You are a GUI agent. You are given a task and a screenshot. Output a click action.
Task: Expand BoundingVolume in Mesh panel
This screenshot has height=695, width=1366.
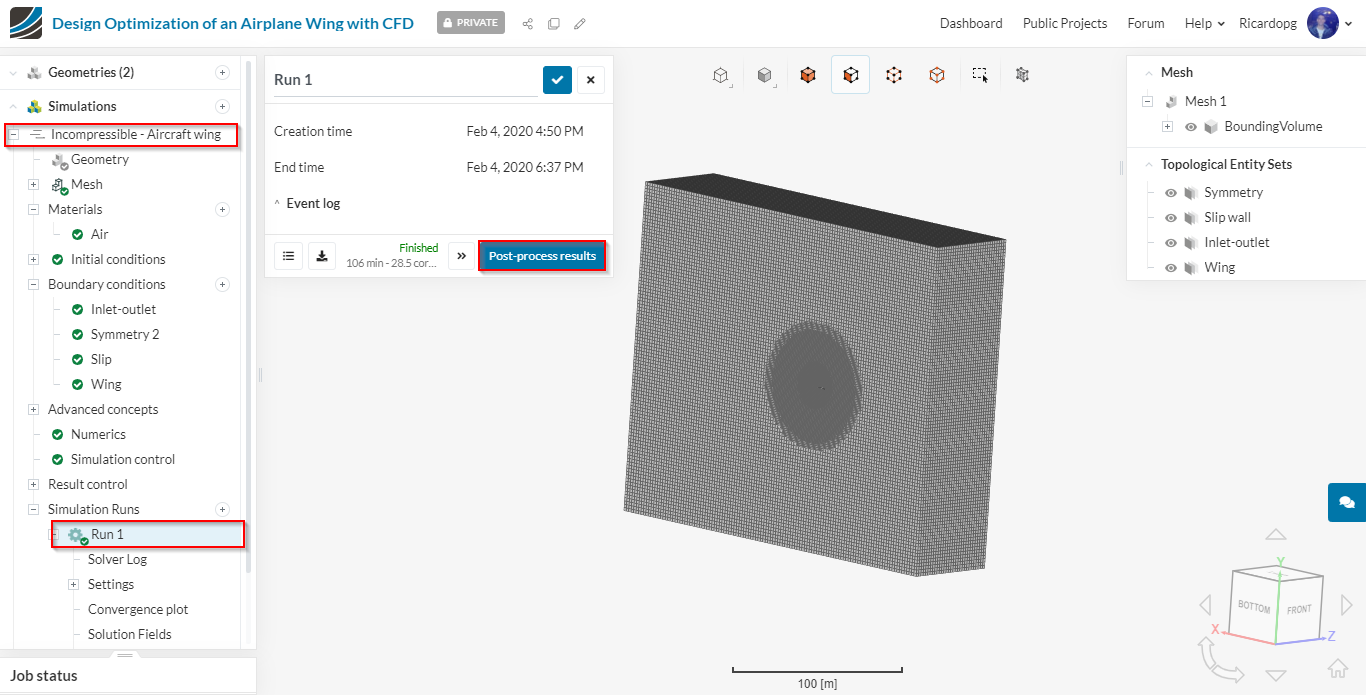coord(1167,127)
